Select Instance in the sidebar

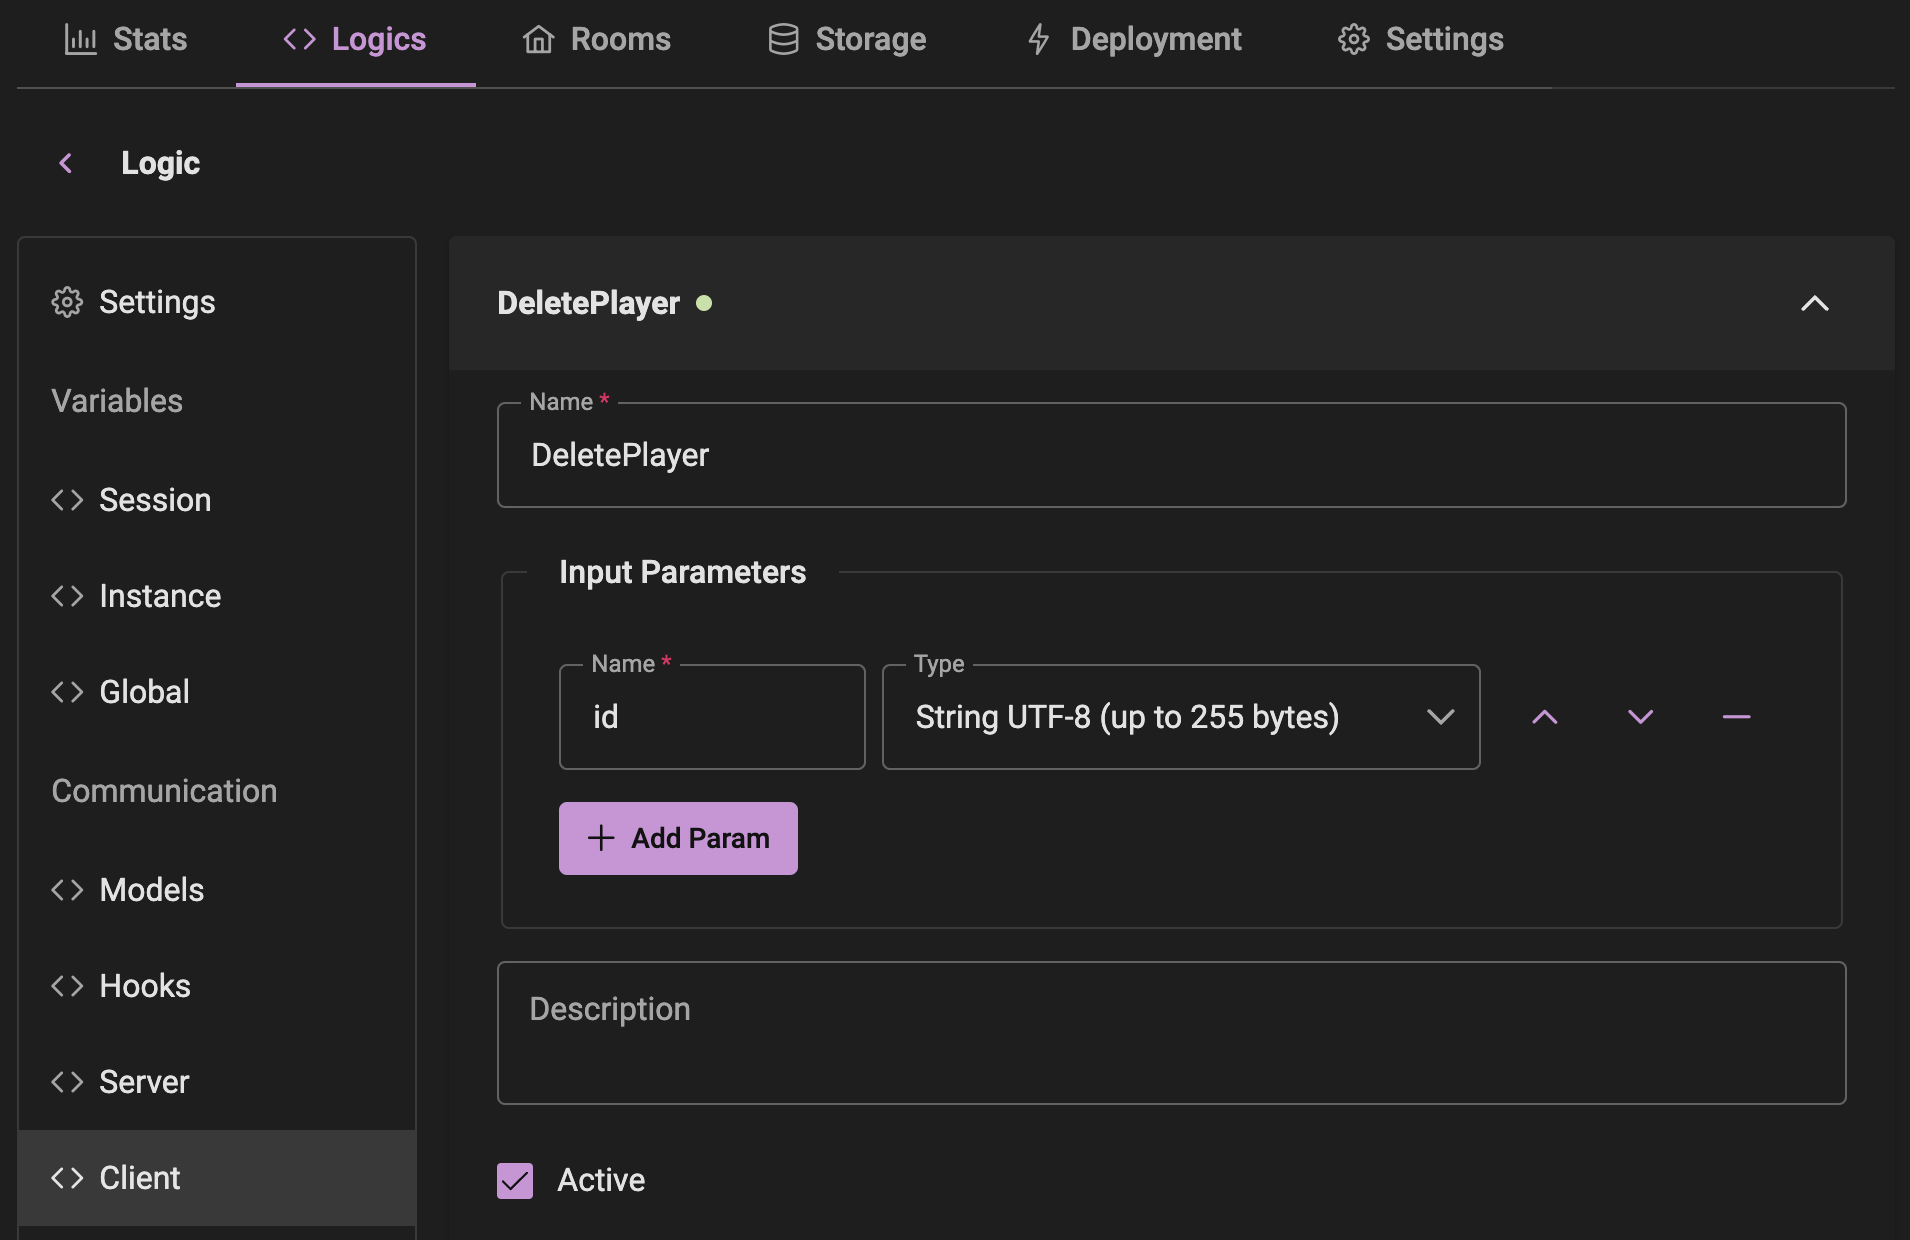(x=217, y=596)
